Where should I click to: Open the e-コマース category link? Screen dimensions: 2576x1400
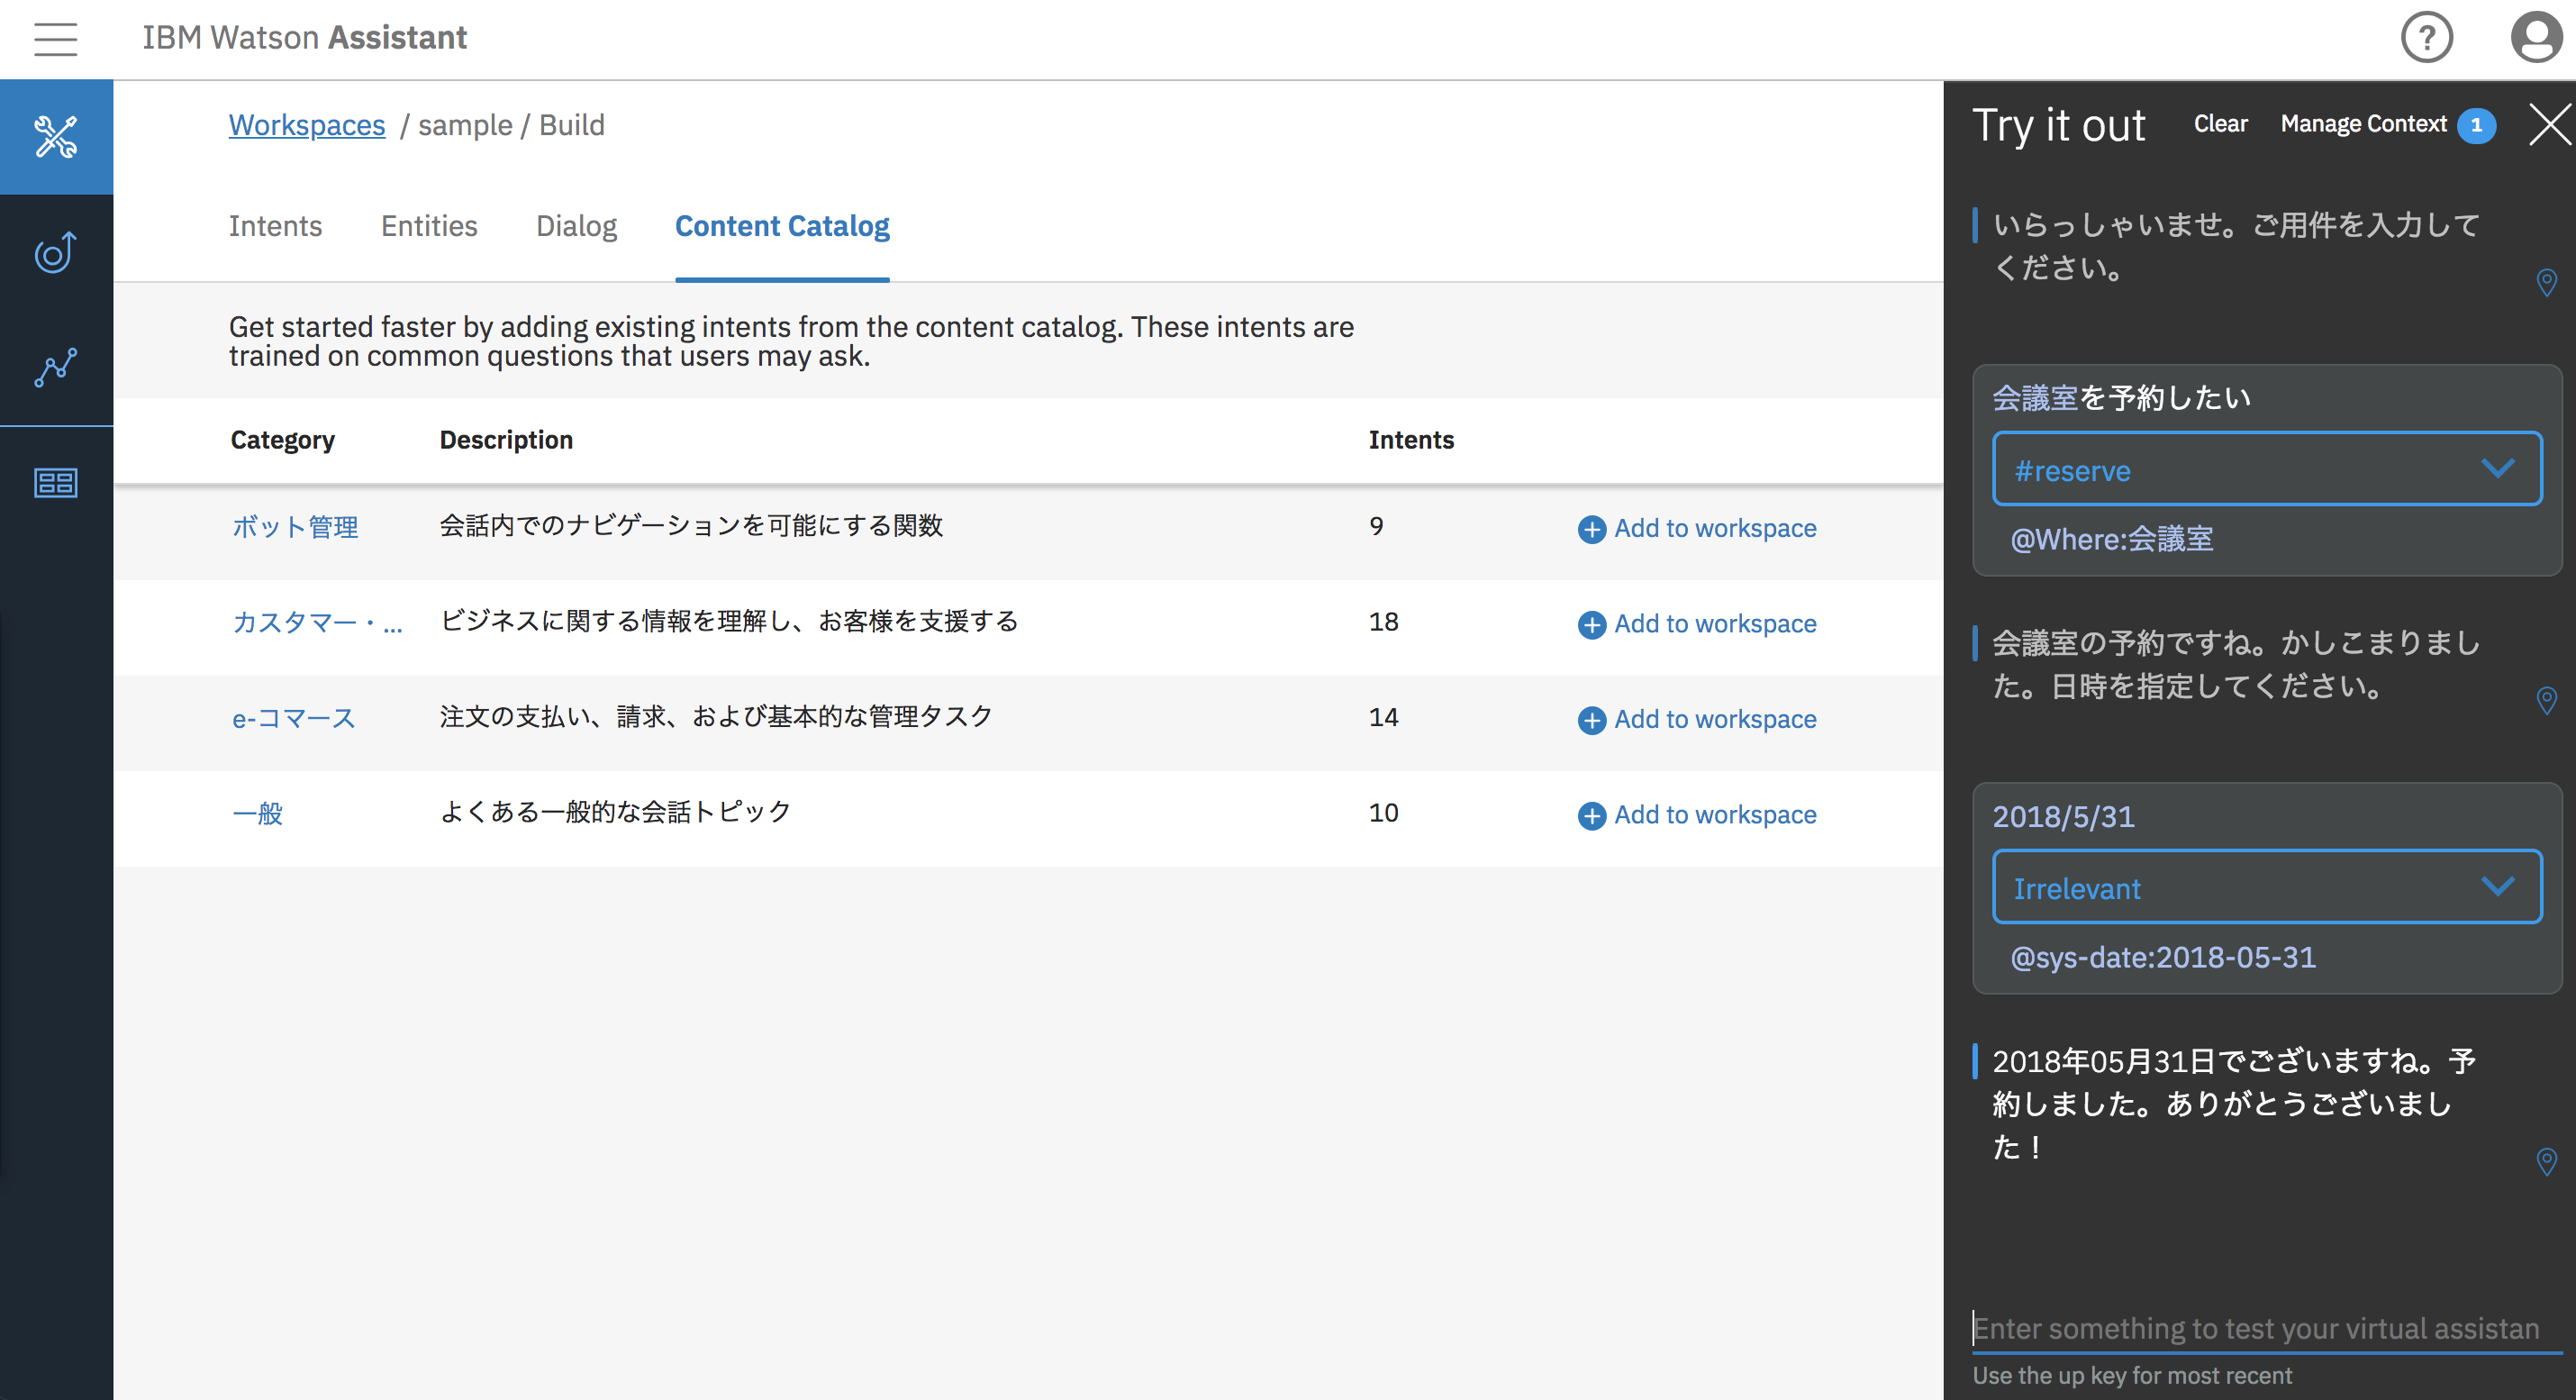point(294,718)
